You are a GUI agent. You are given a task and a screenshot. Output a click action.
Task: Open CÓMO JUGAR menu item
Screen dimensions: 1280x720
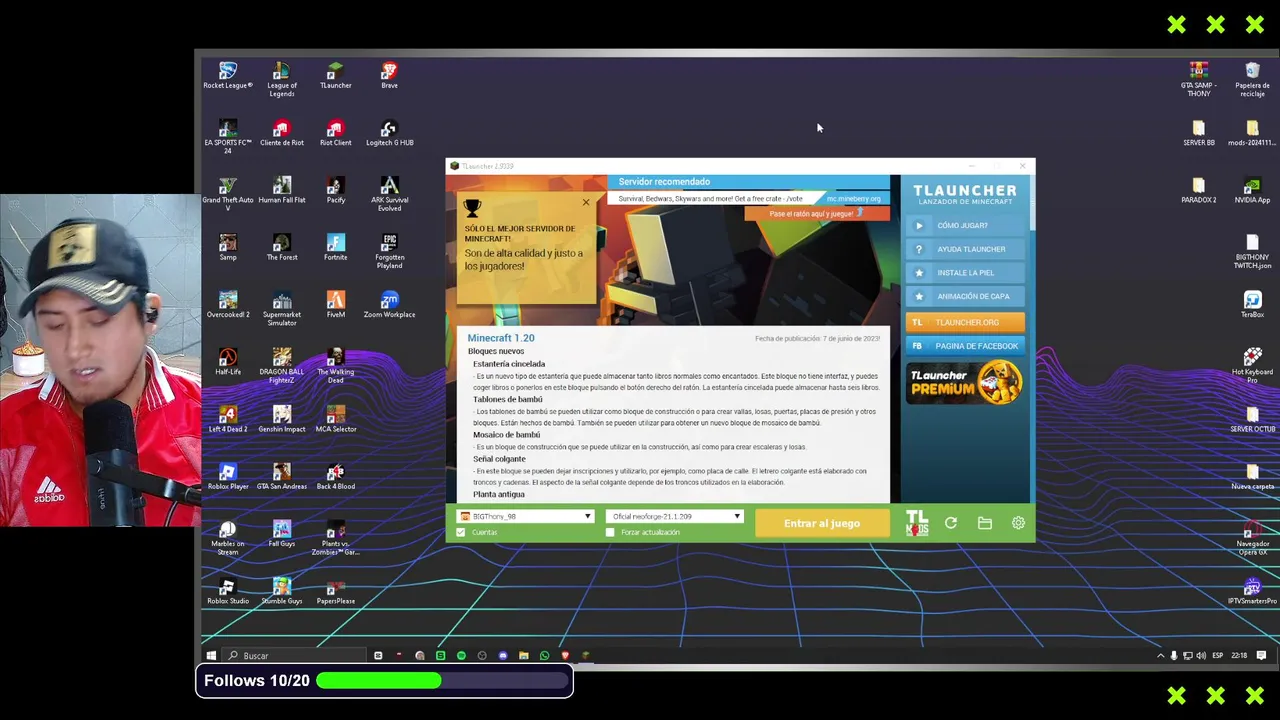[x=965, y=226]
